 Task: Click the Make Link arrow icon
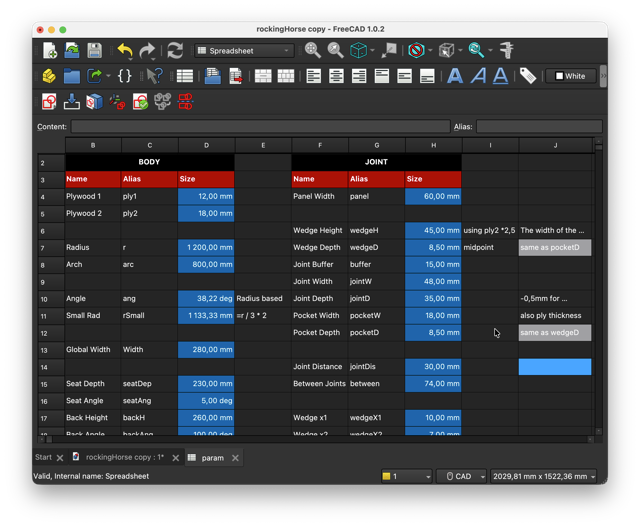94,76
